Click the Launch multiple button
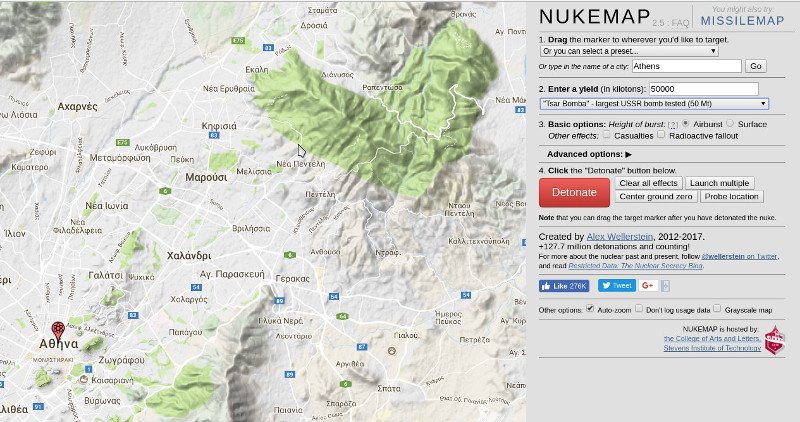Image resolution: width=800 pixels, height=422 pixels. pos(722,183)
